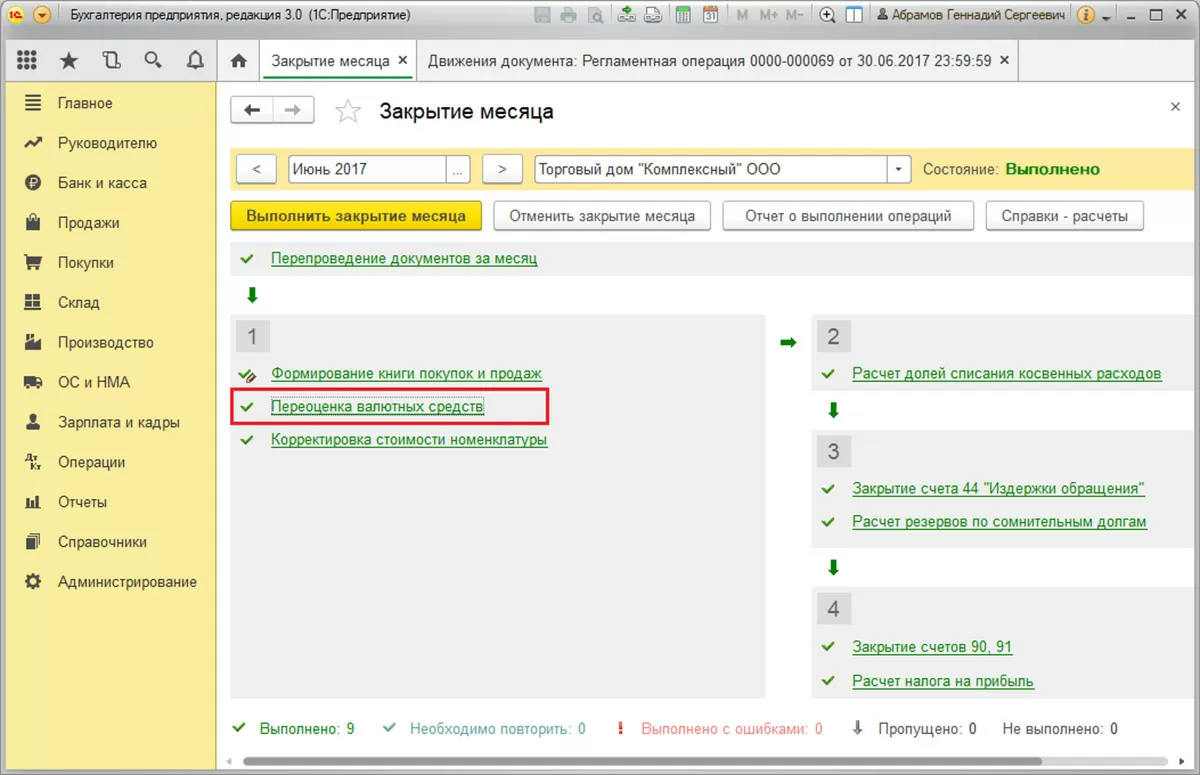Open Справки - расчеты button
This screenshot has height=775, width=1200.
tap(1065, 215)
